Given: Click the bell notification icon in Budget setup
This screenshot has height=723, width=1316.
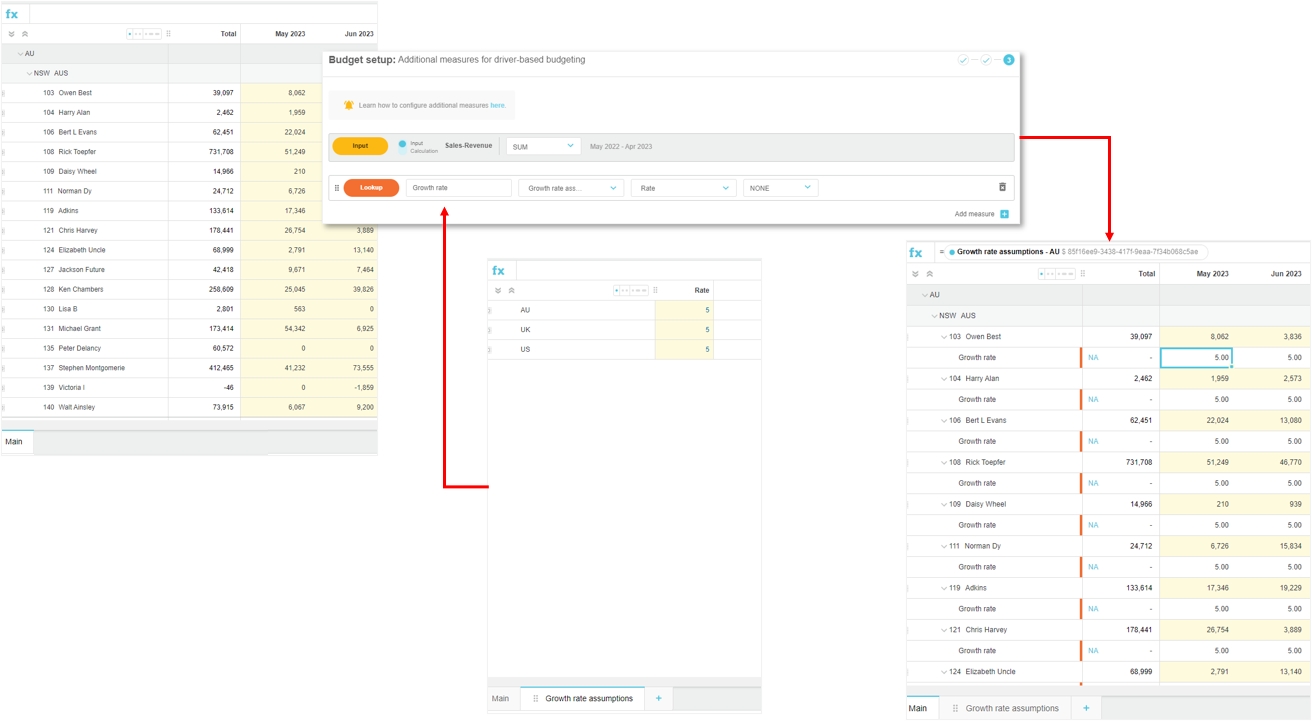Looking at the screenshot, I should coord(348,105).
